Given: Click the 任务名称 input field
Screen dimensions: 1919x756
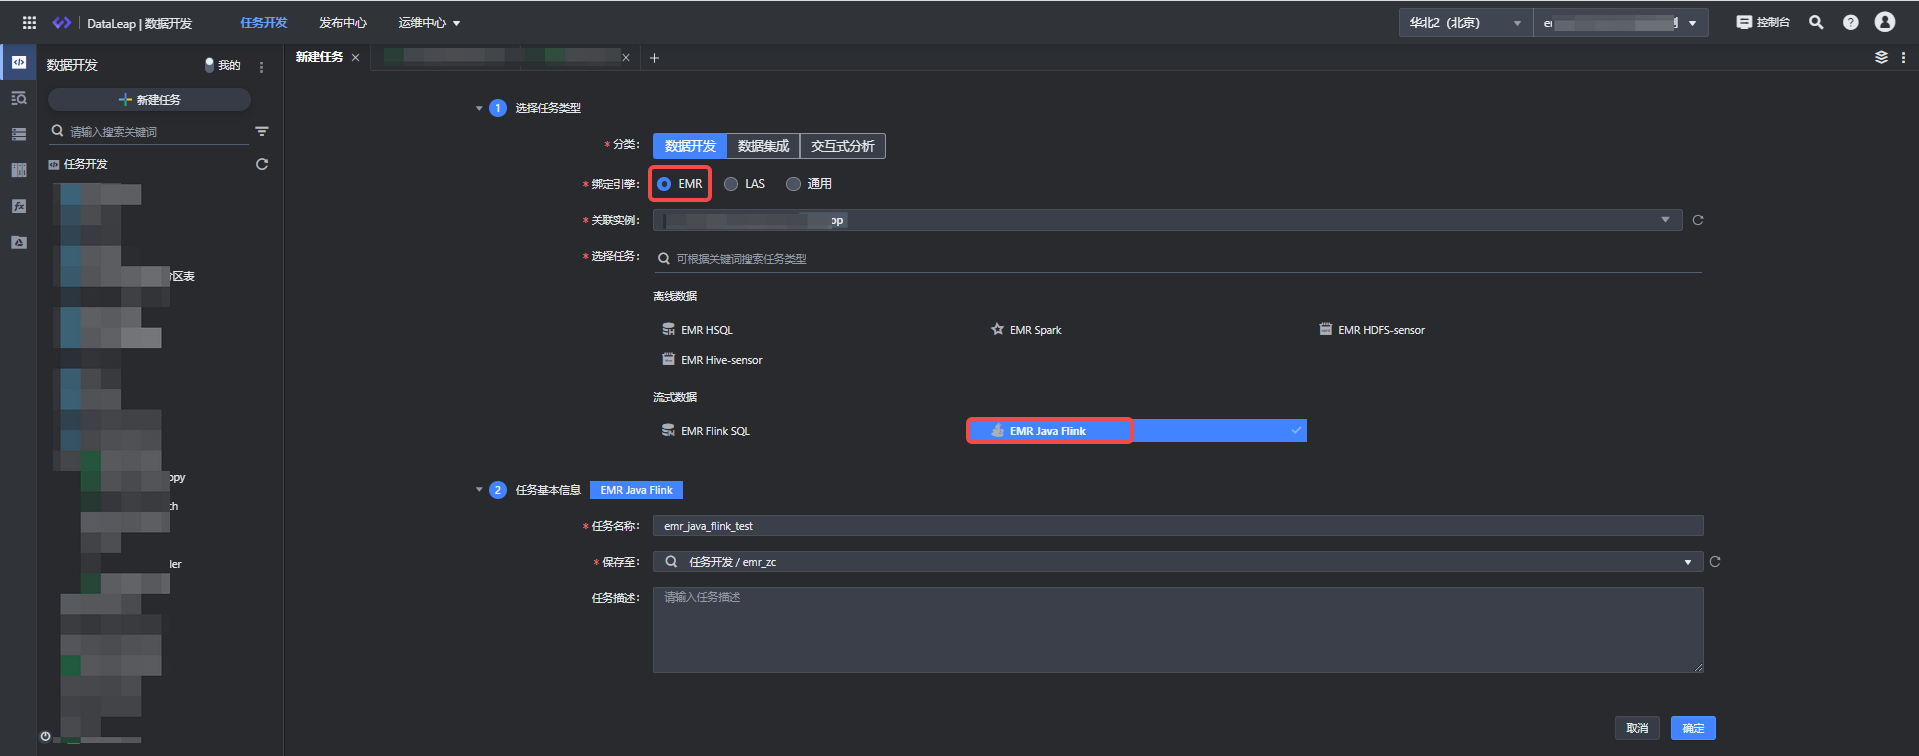Looking at the screenshot, I should (1178, 526).
